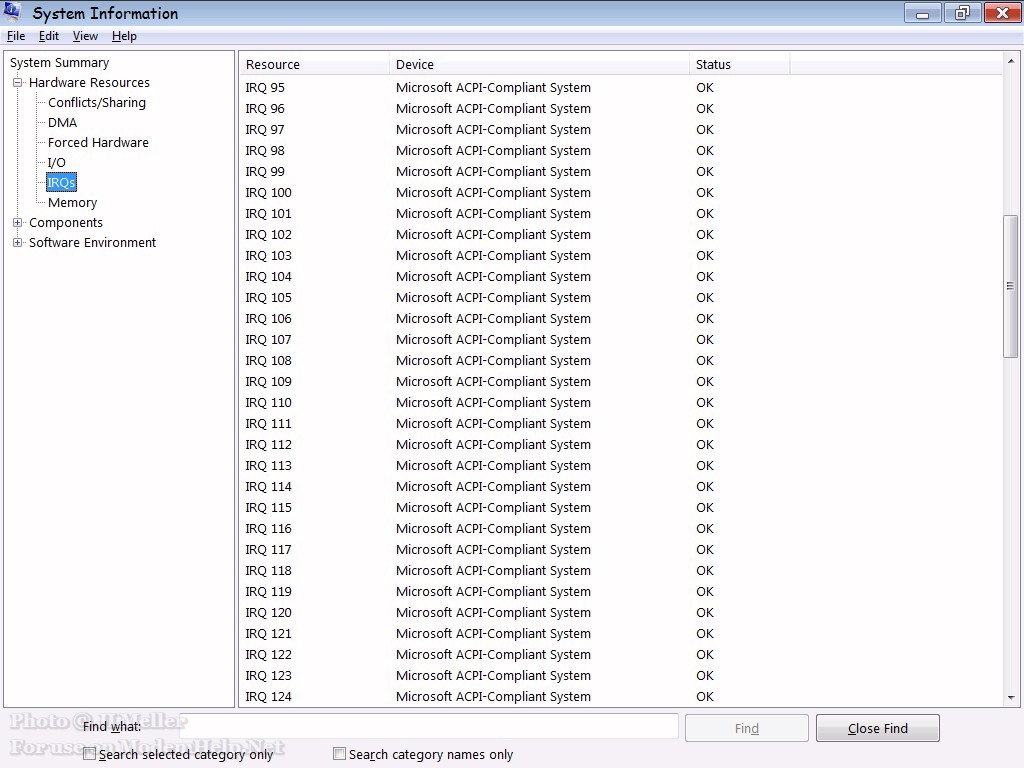This screenshot has height=768, width=1024.
Task: Close the System Information window
Action: pos(1002,13)
